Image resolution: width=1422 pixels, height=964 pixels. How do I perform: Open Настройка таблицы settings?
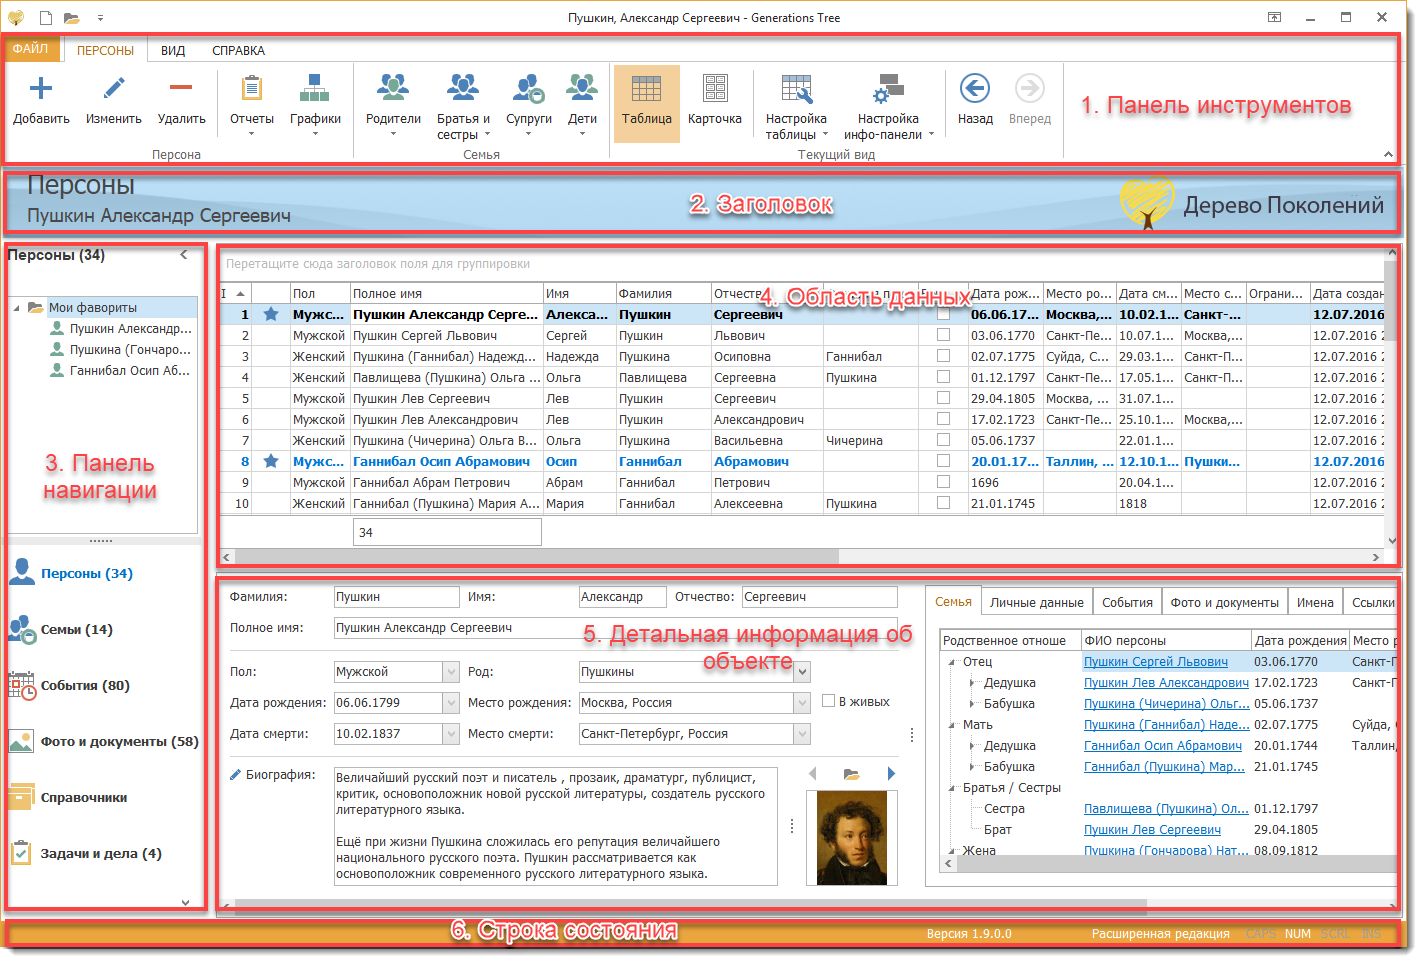tap(796, 89)
